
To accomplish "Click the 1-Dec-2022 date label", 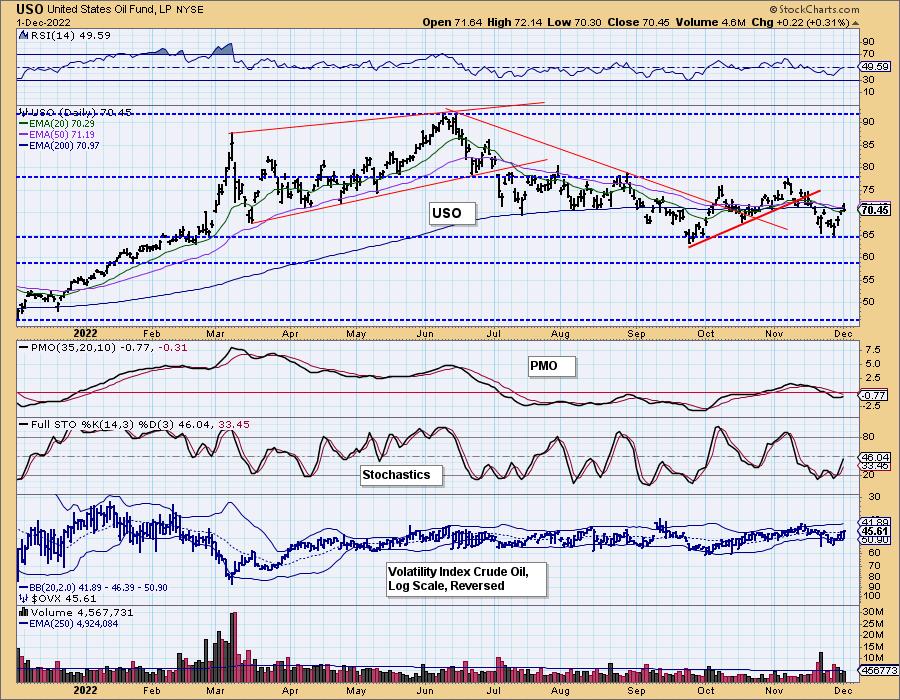I will pyautogui.click(x=44, y=22).
